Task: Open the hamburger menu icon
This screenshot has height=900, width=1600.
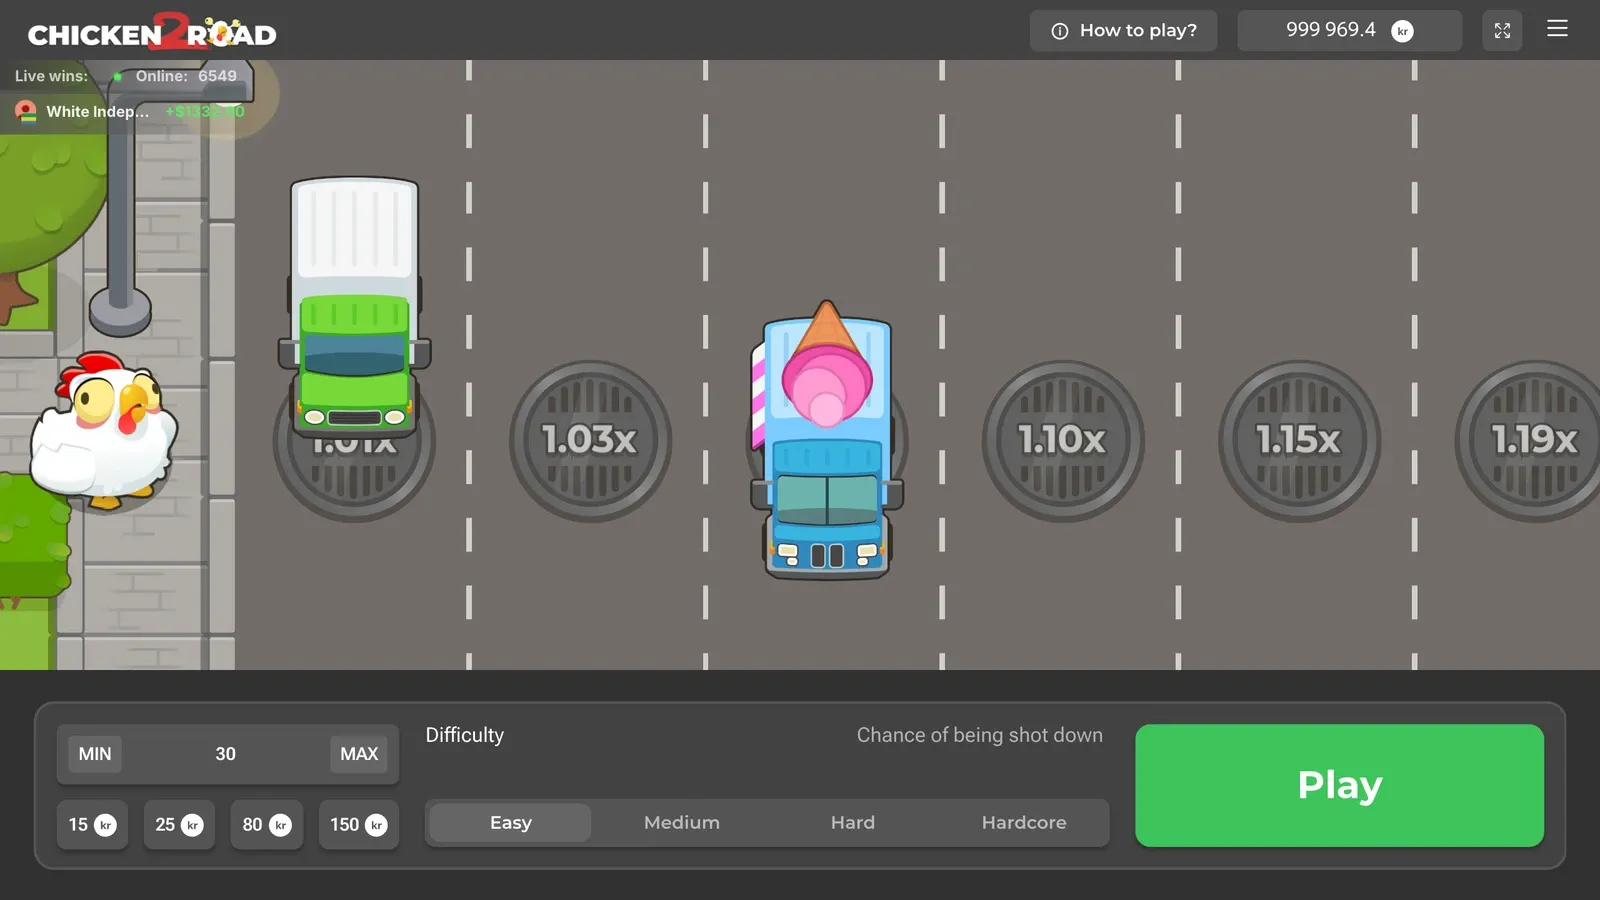Action: point(1557,29)
